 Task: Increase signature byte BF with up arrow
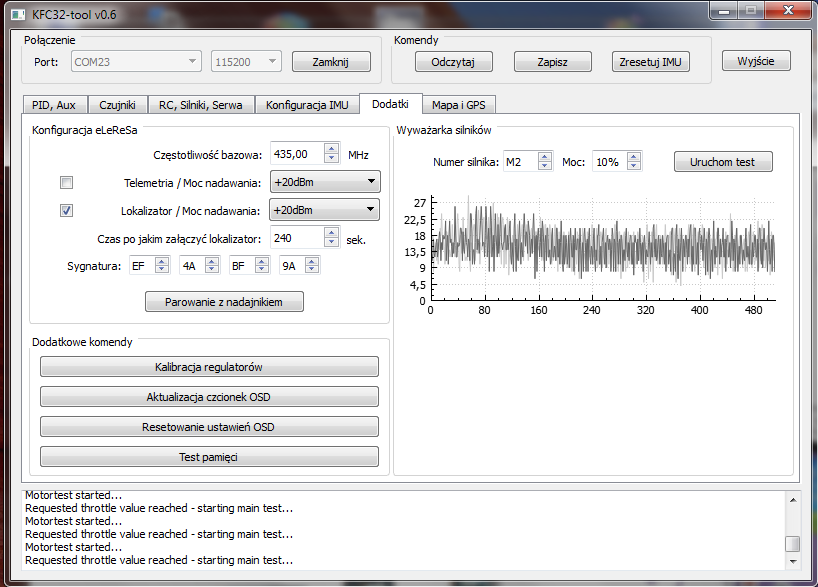(x=263, y=261)
